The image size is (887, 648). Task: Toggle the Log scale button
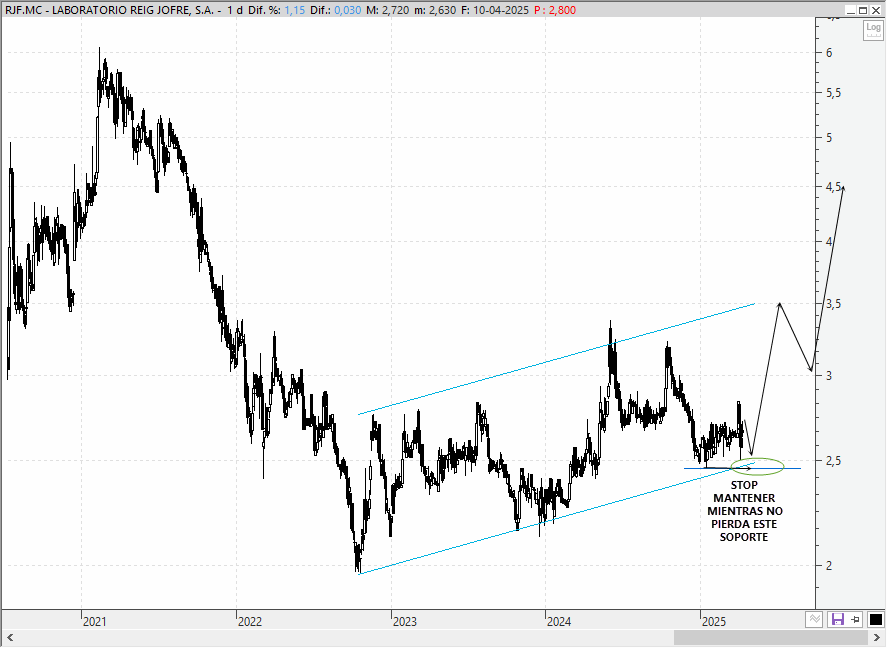click(x=873, y=30)
